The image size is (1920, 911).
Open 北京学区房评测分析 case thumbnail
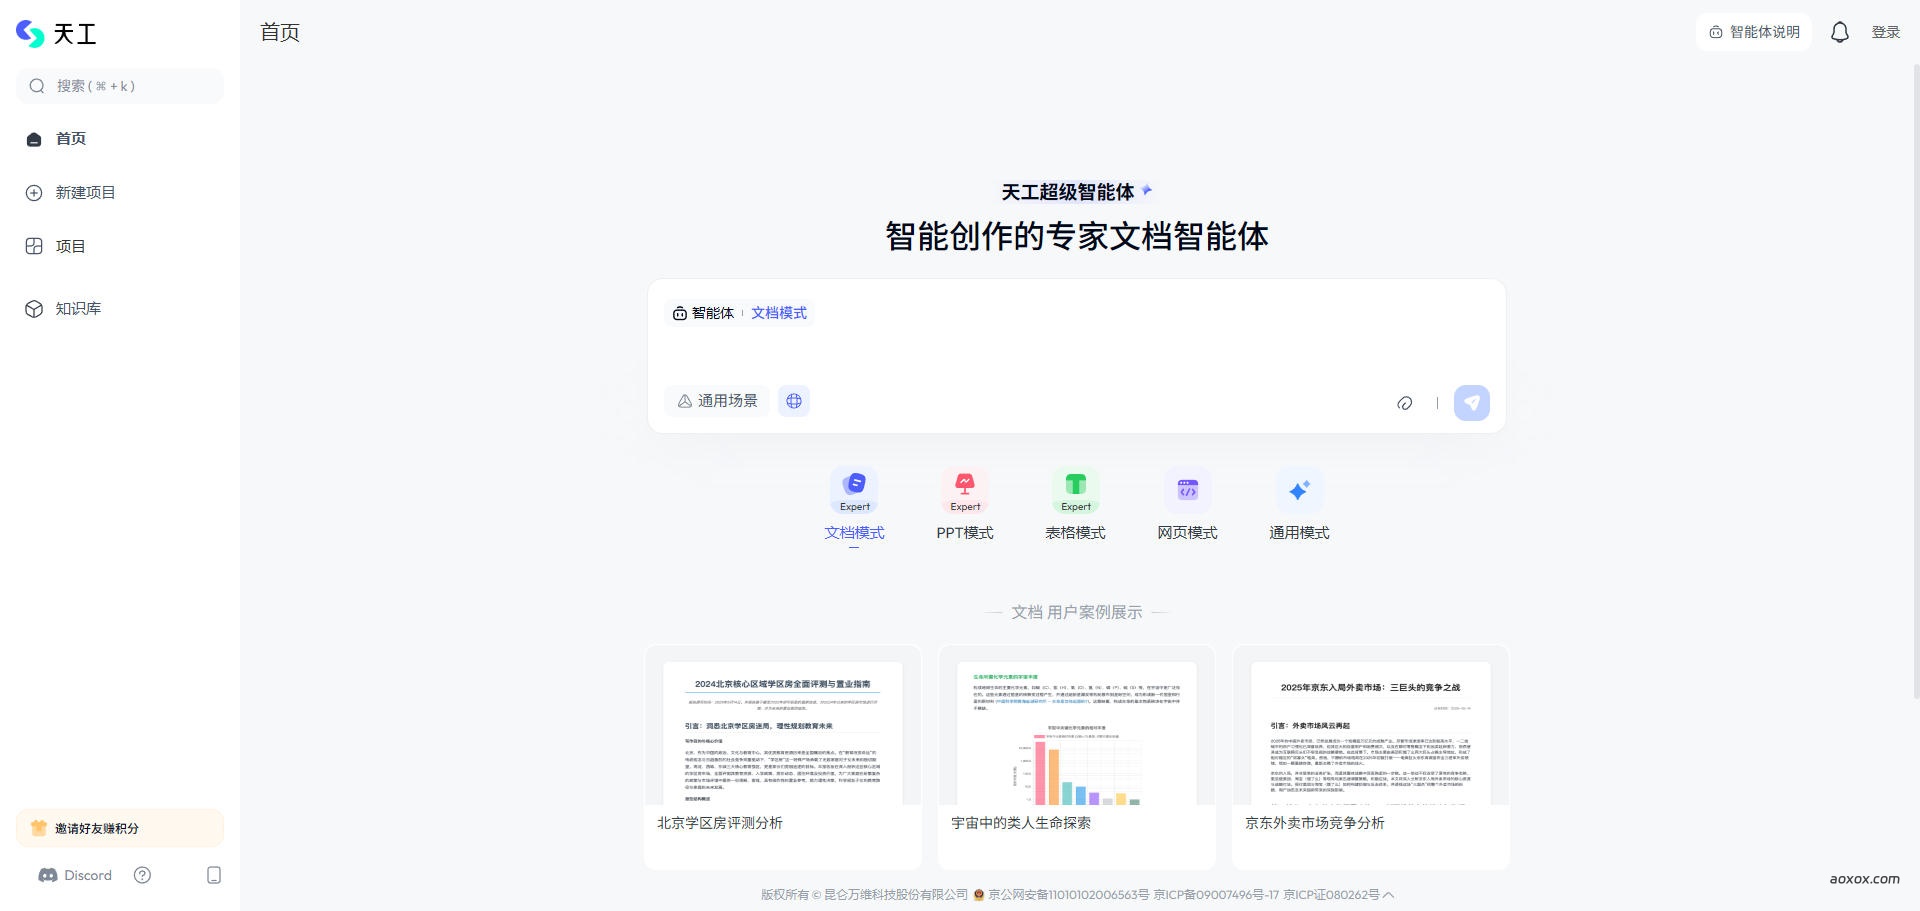coord(783,733)
